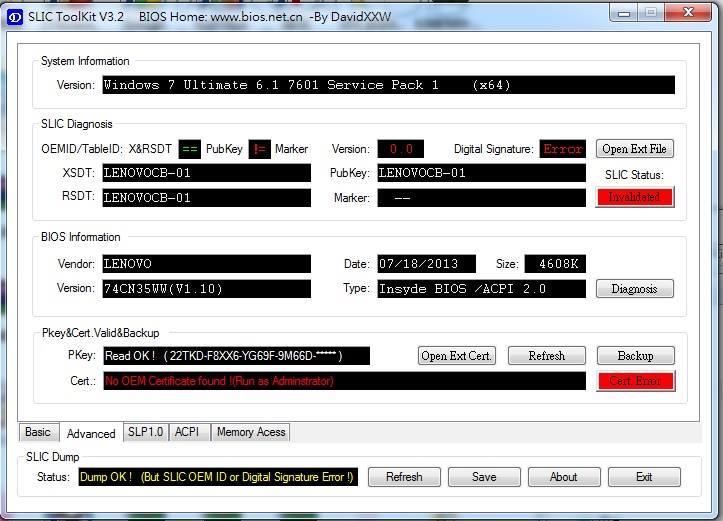Click the Insyde BIOS type field

[x=481, y=289]
